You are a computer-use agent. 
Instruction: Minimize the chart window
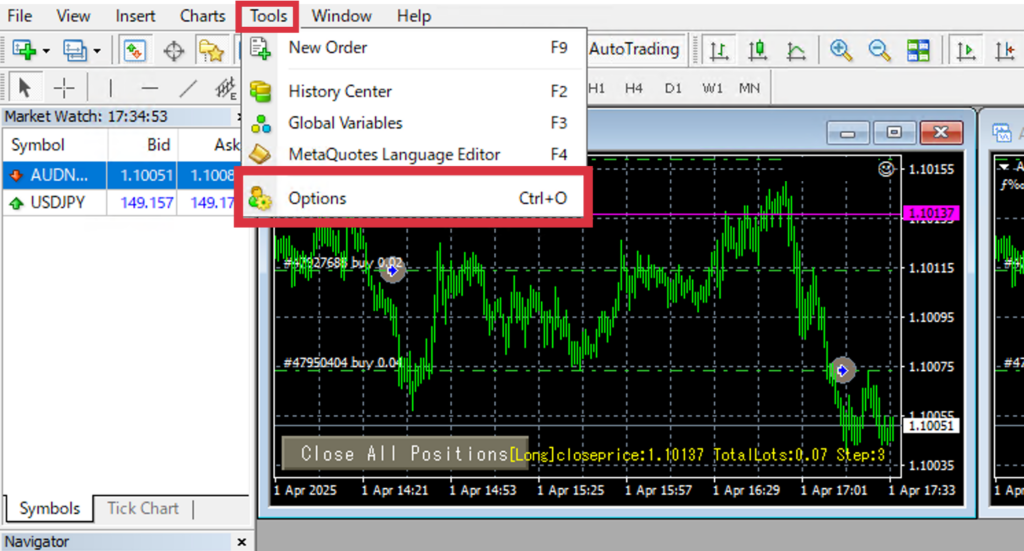click(848, 133)
